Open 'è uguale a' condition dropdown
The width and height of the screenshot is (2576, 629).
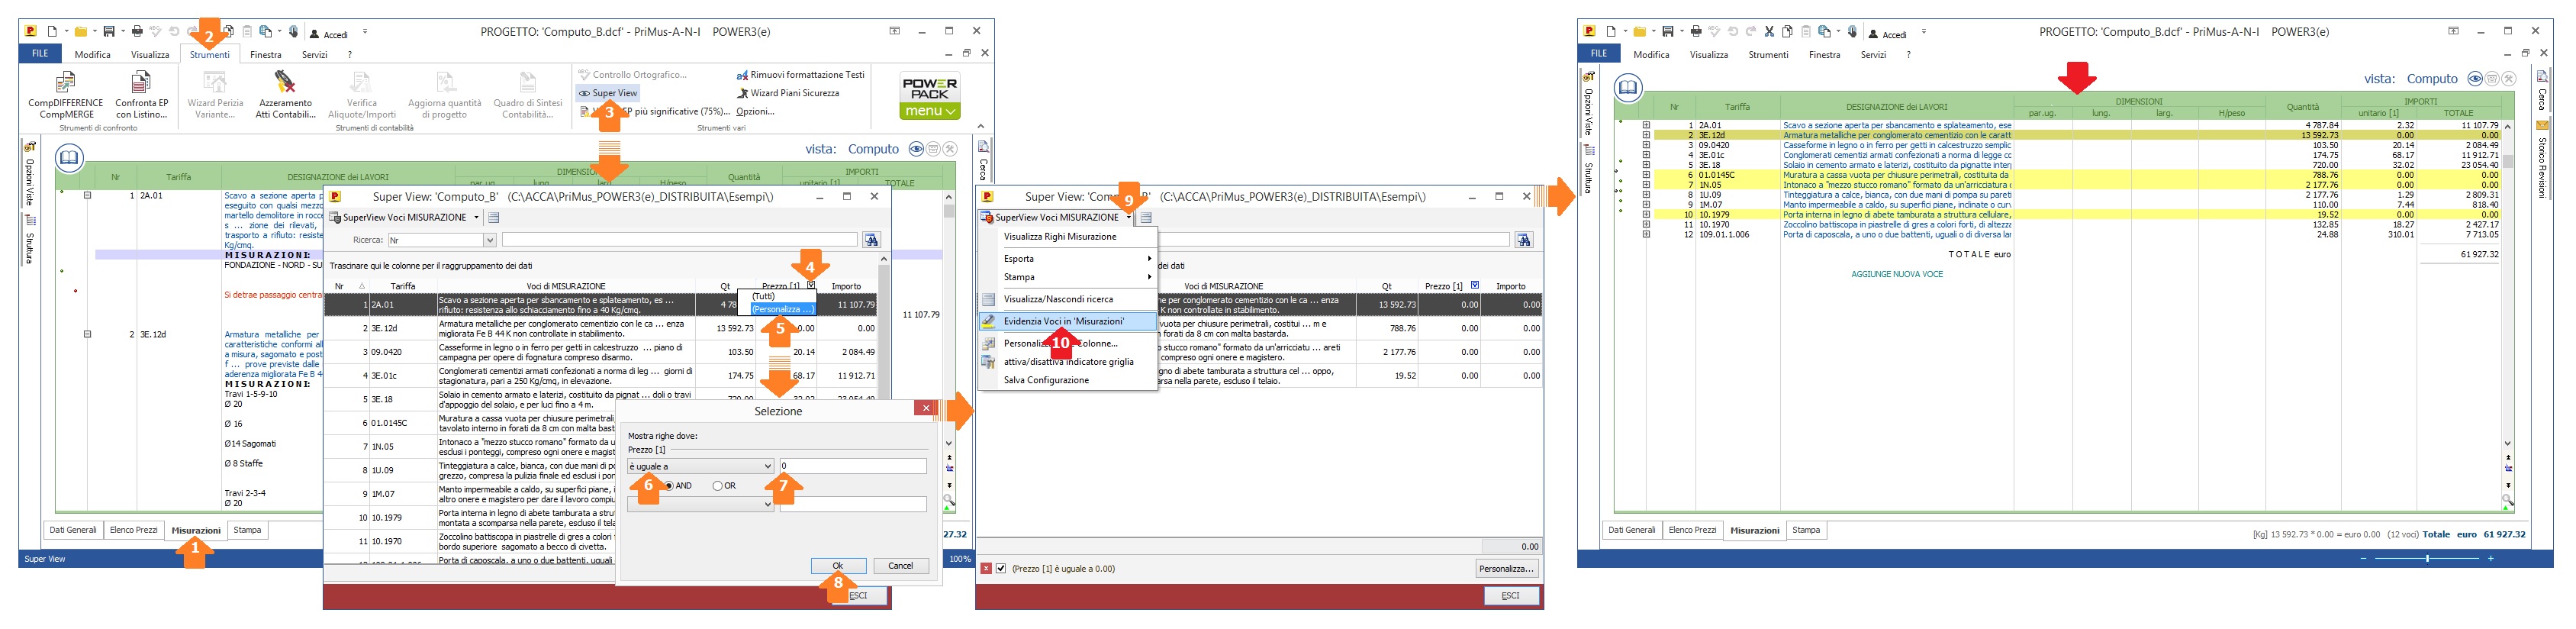pyautogui.click(x=700, y=466)
